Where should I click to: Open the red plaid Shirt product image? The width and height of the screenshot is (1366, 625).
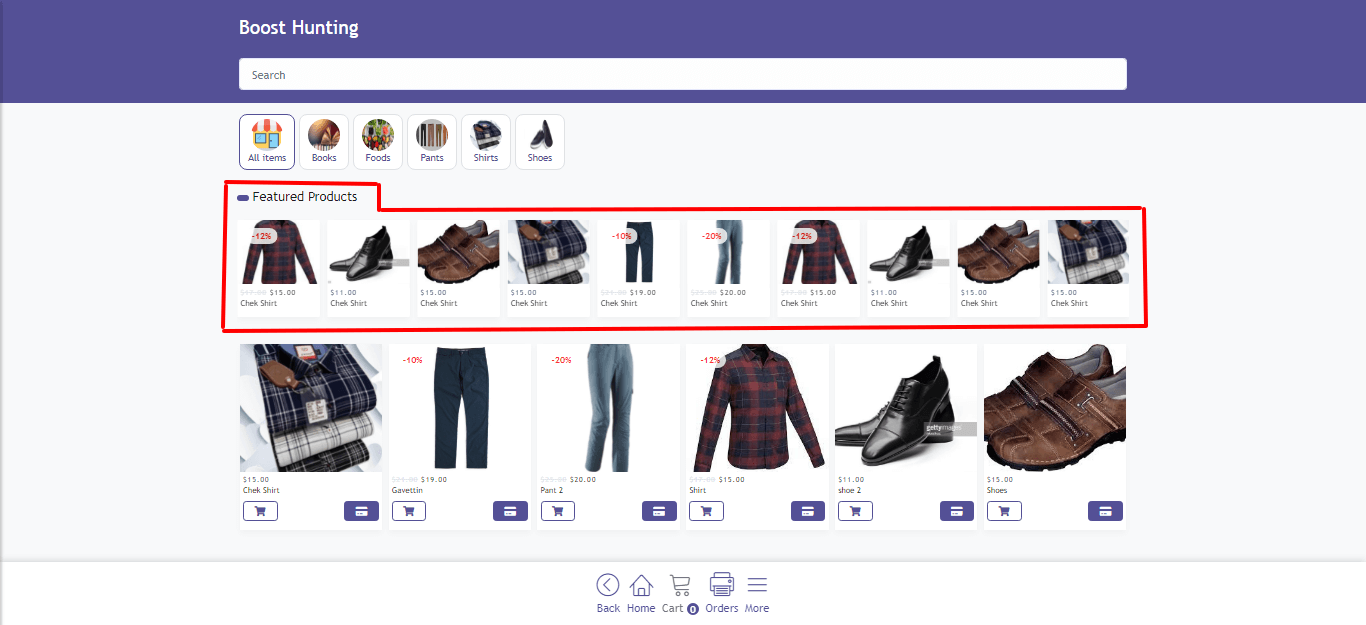coord(757,408)
